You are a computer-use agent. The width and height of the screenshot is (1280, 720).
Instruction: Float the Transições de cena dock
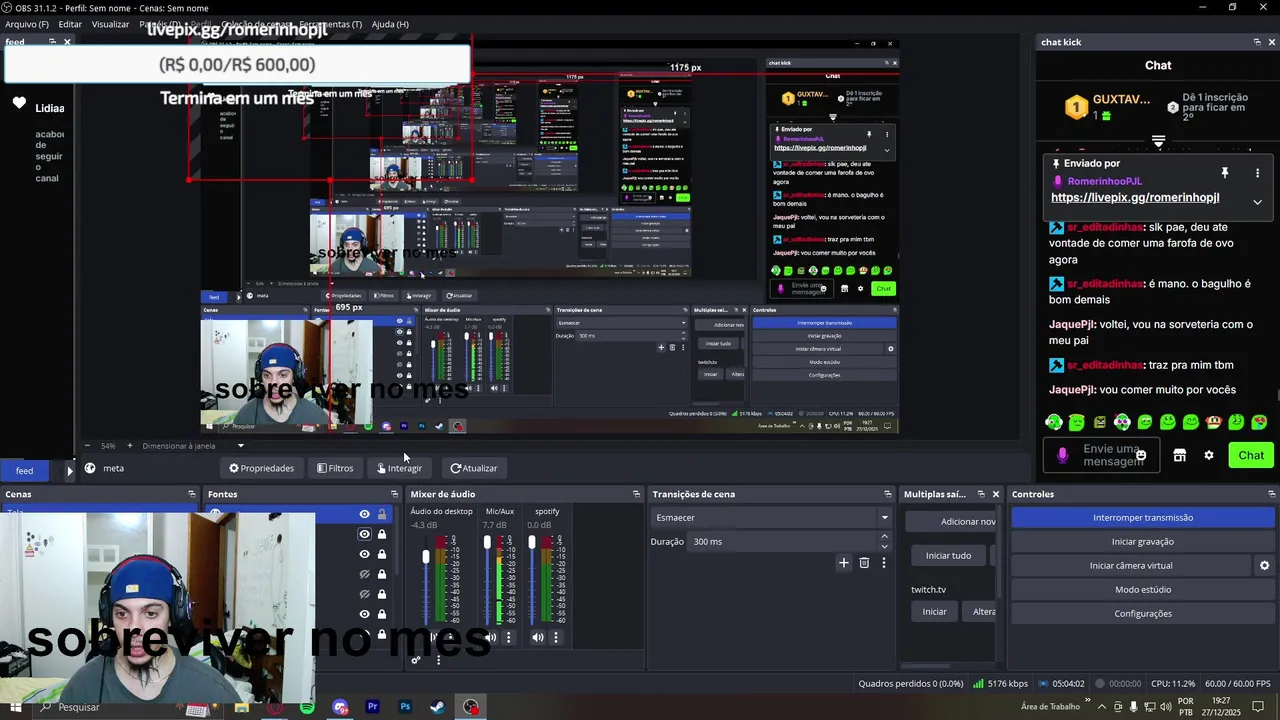pos(887,494)
